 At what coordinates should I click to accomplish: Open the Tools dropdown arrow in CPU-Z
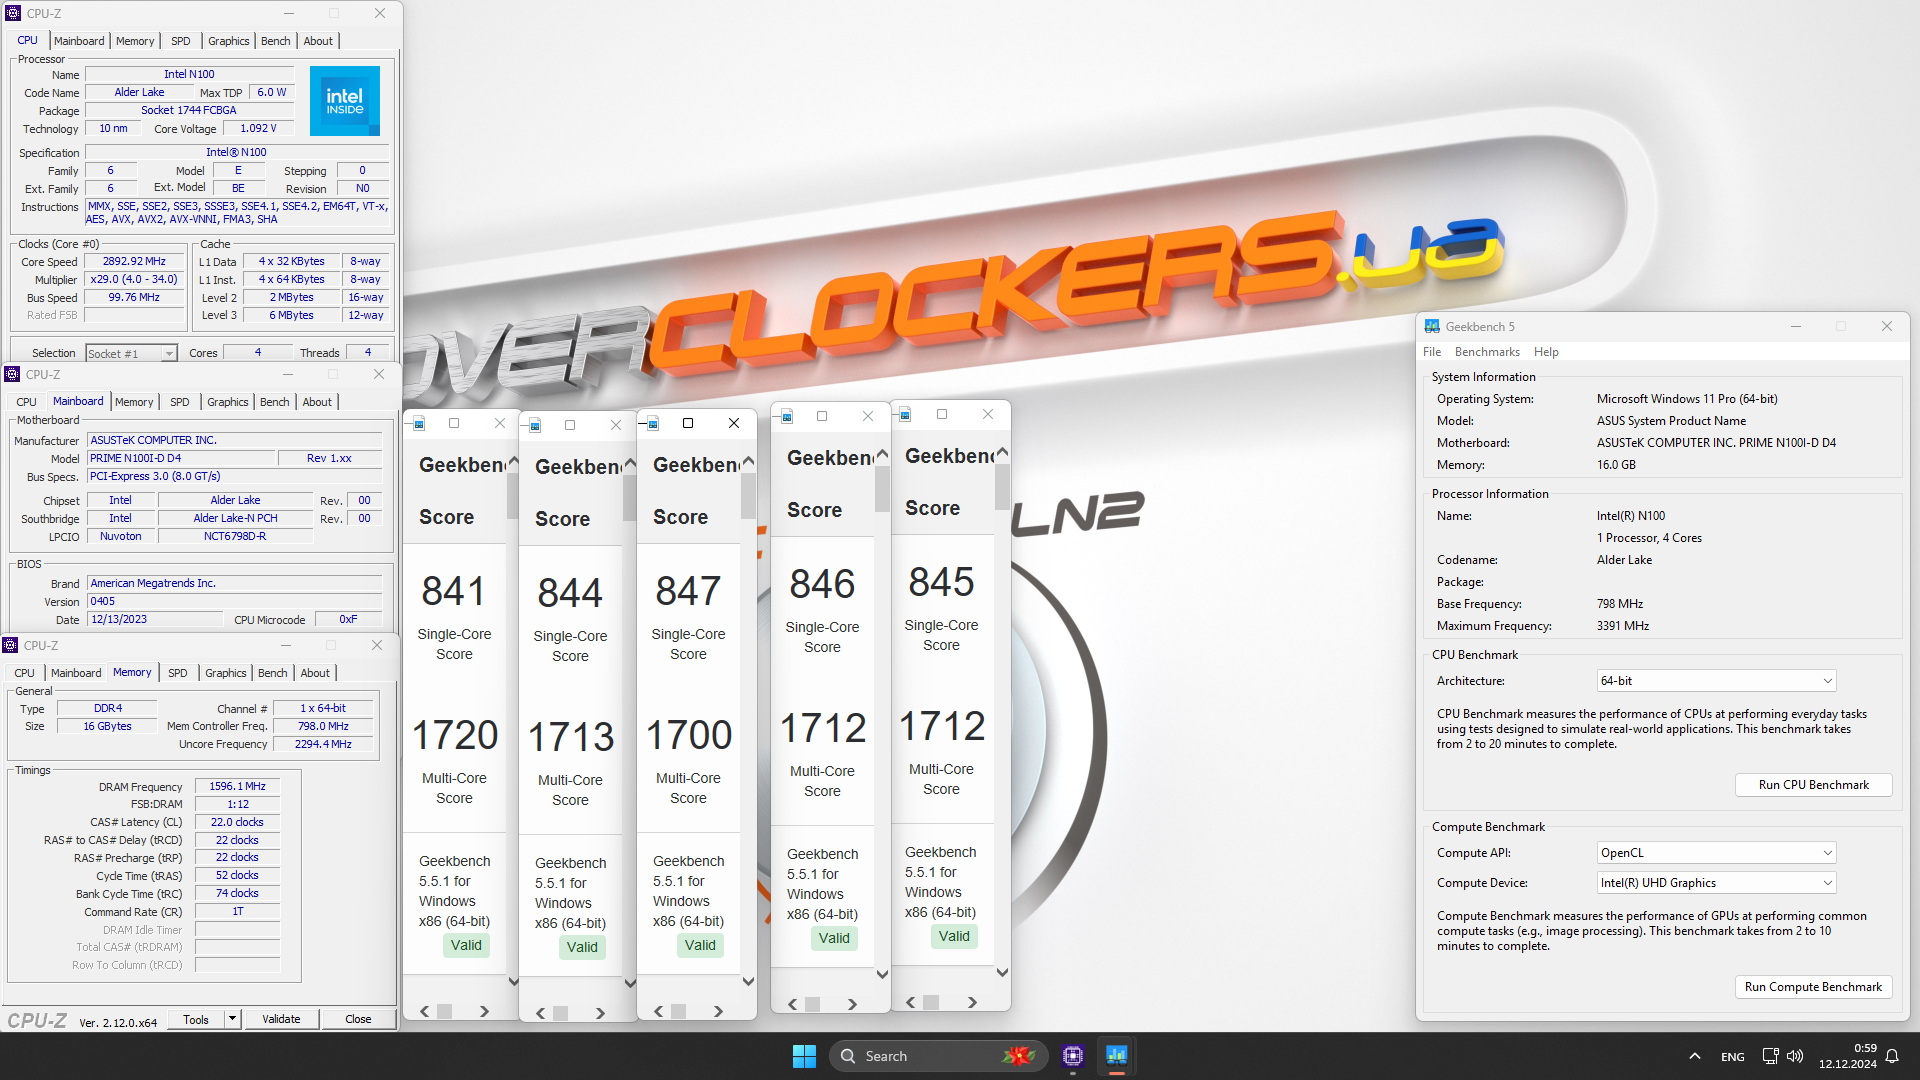tap(232, 1019)
